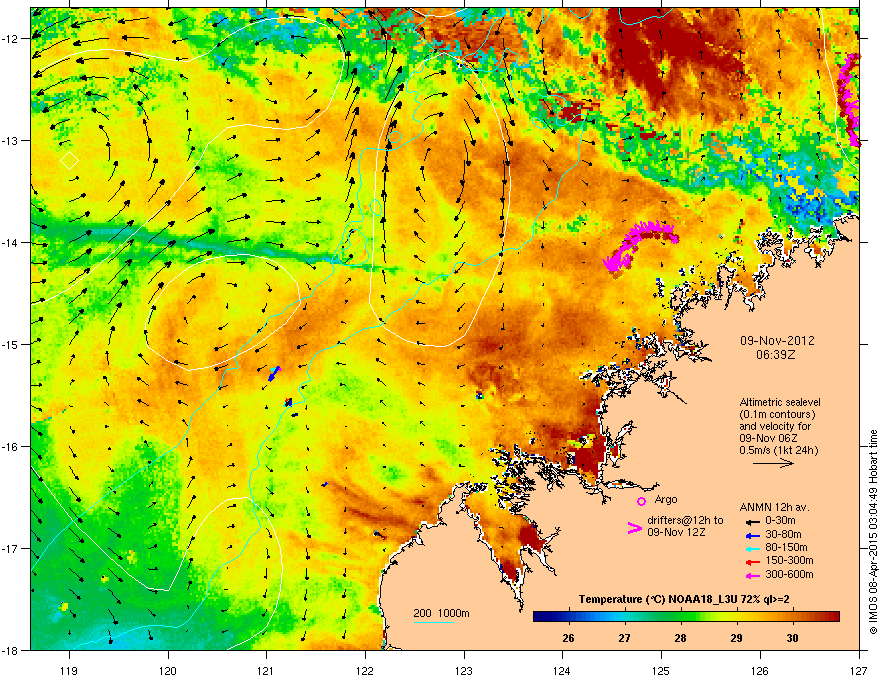The image size is (880, 680).
Task: Click the cyan 80-150m arrow in ANMN legend
Action: click(x=753, y=548)
